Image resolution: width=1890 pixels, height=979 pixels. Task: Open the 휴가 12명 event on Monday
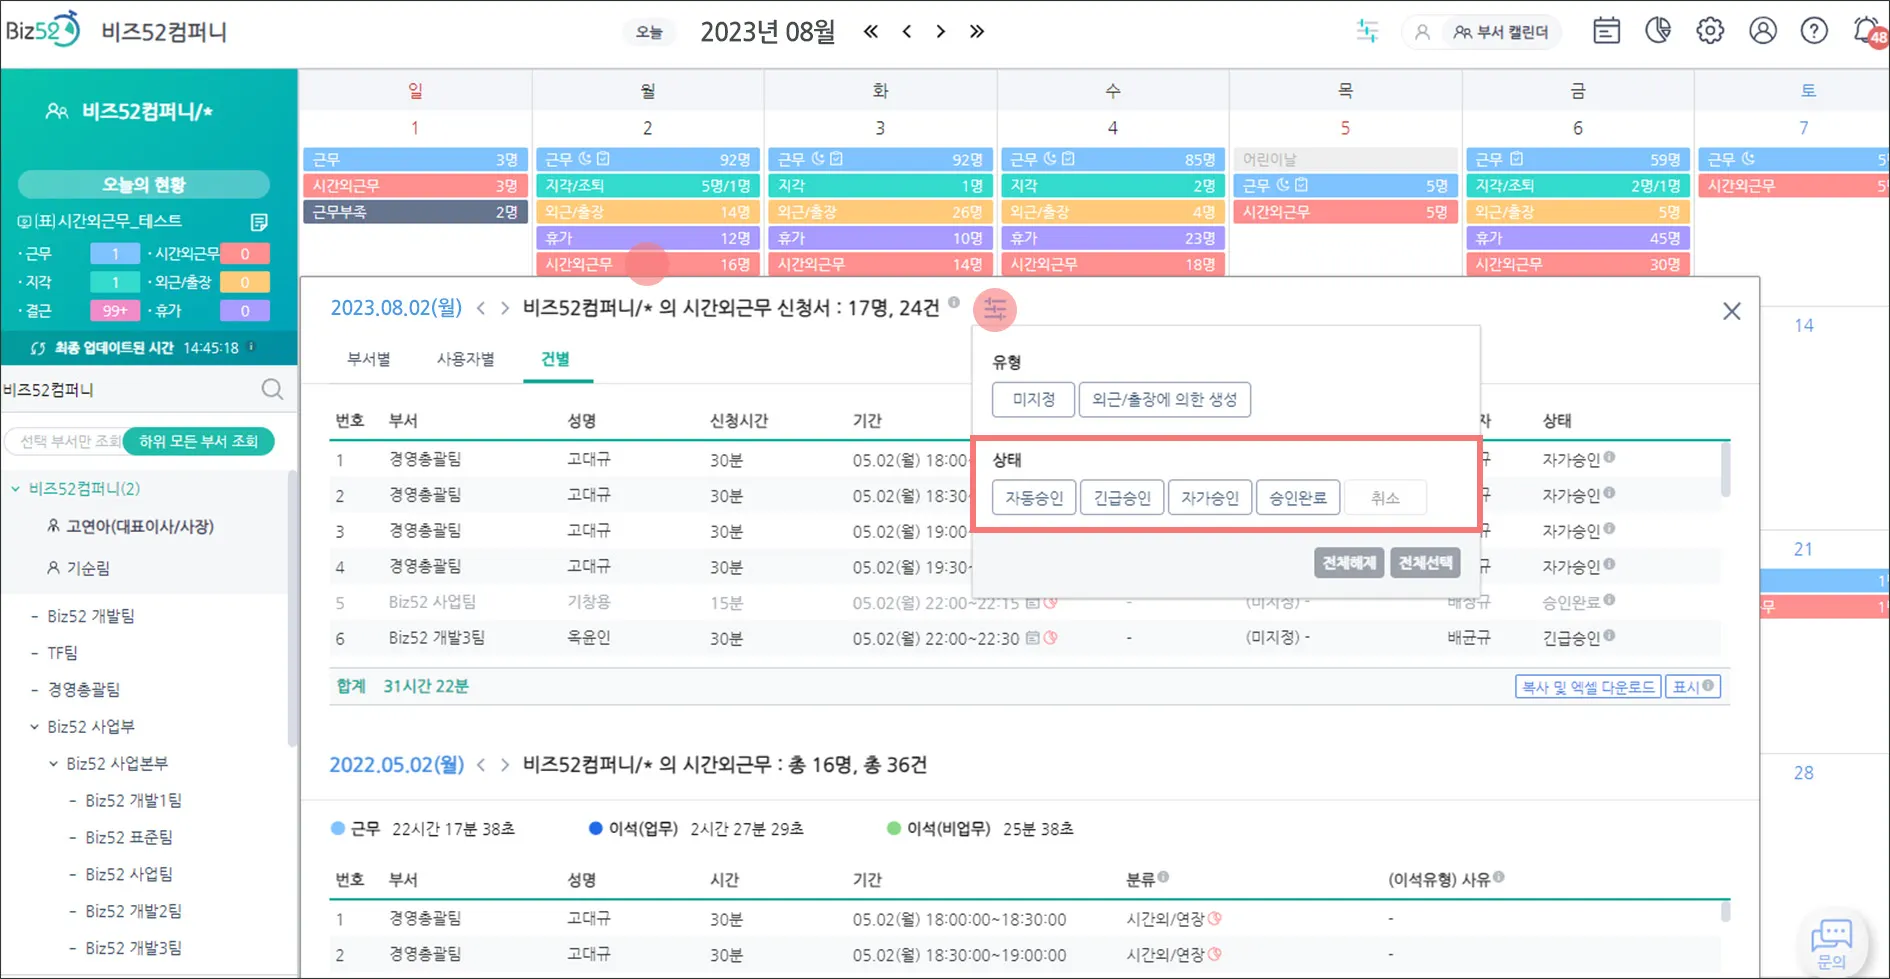click(x=647, y=238)
